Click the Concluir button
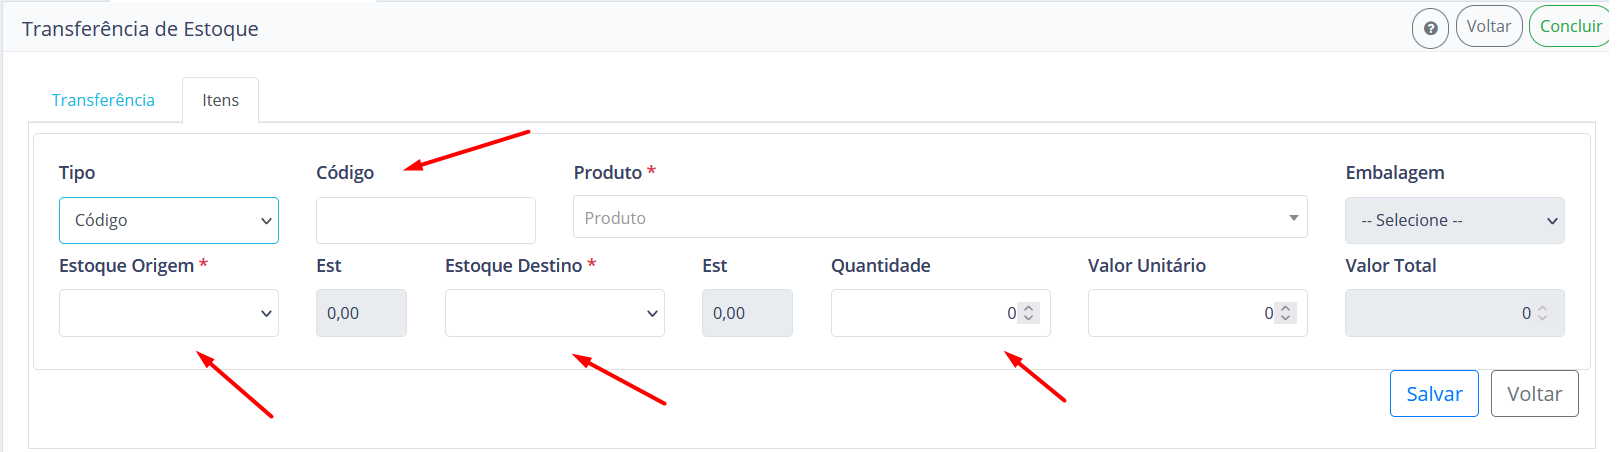 (x=1570, y=27)
